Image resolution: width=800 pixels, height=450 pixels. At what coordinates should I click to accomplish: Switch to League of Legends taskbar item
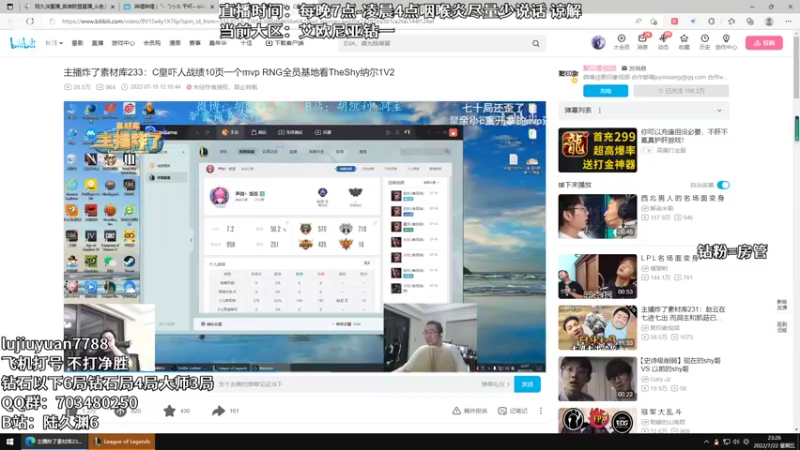point(122,442)
